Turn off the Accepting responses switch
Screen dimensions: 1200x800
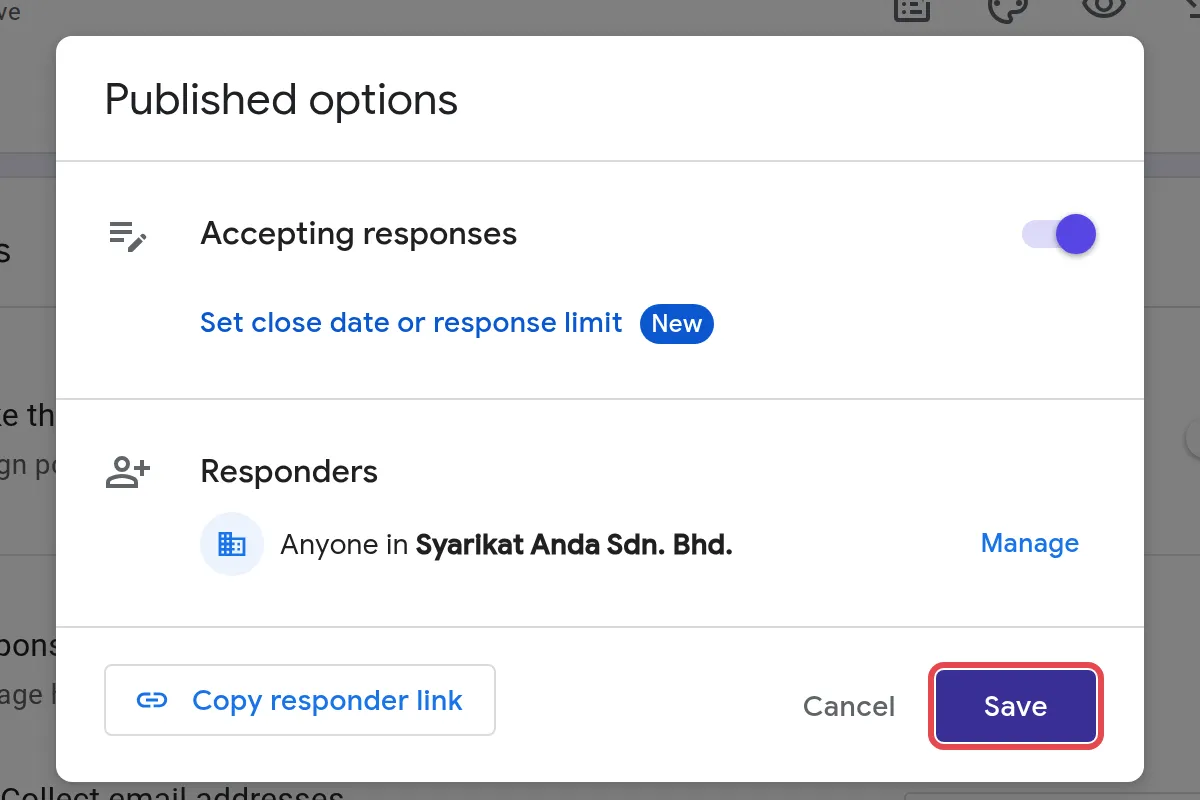pos(1059,235)
